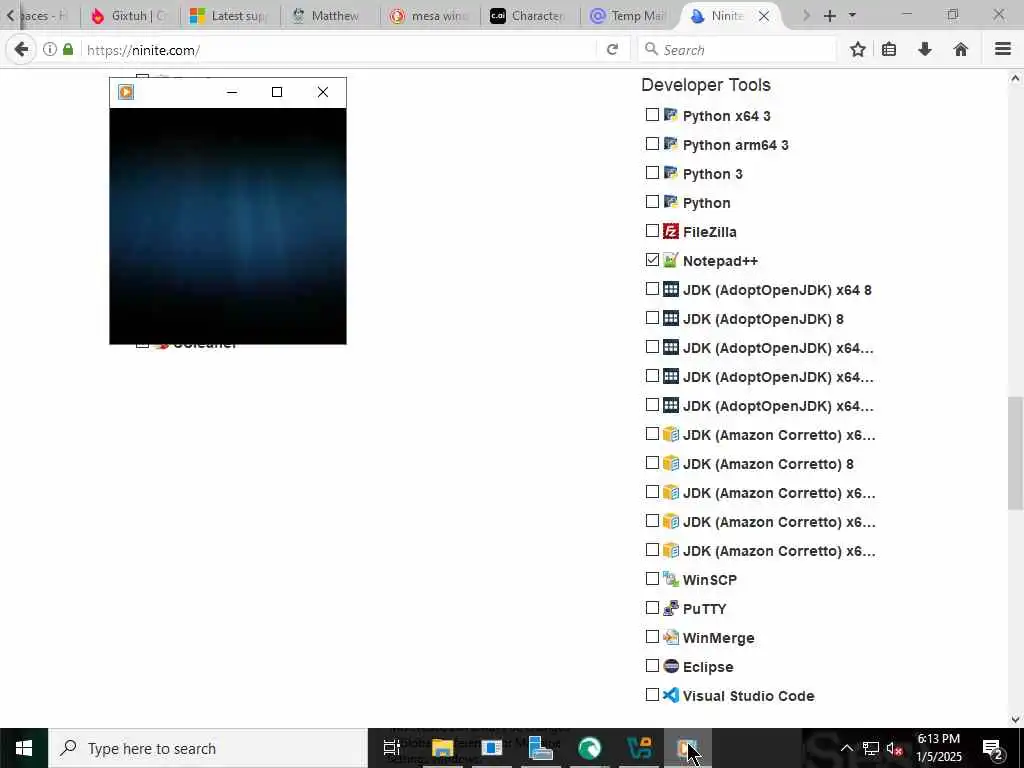This screenshot has height=768, width=1024.
Task: Check the WinSCP checkbox
Action: pos(652,579)
